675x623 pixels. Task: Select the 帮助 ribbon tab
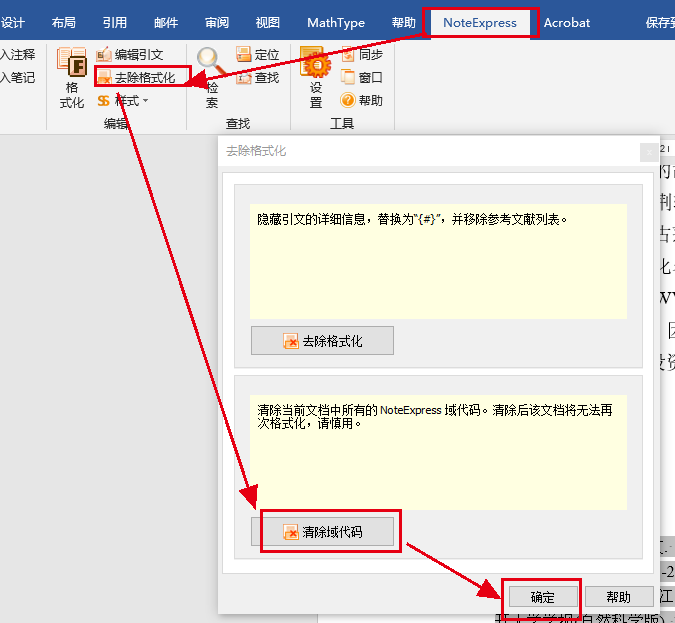point(403,23)
